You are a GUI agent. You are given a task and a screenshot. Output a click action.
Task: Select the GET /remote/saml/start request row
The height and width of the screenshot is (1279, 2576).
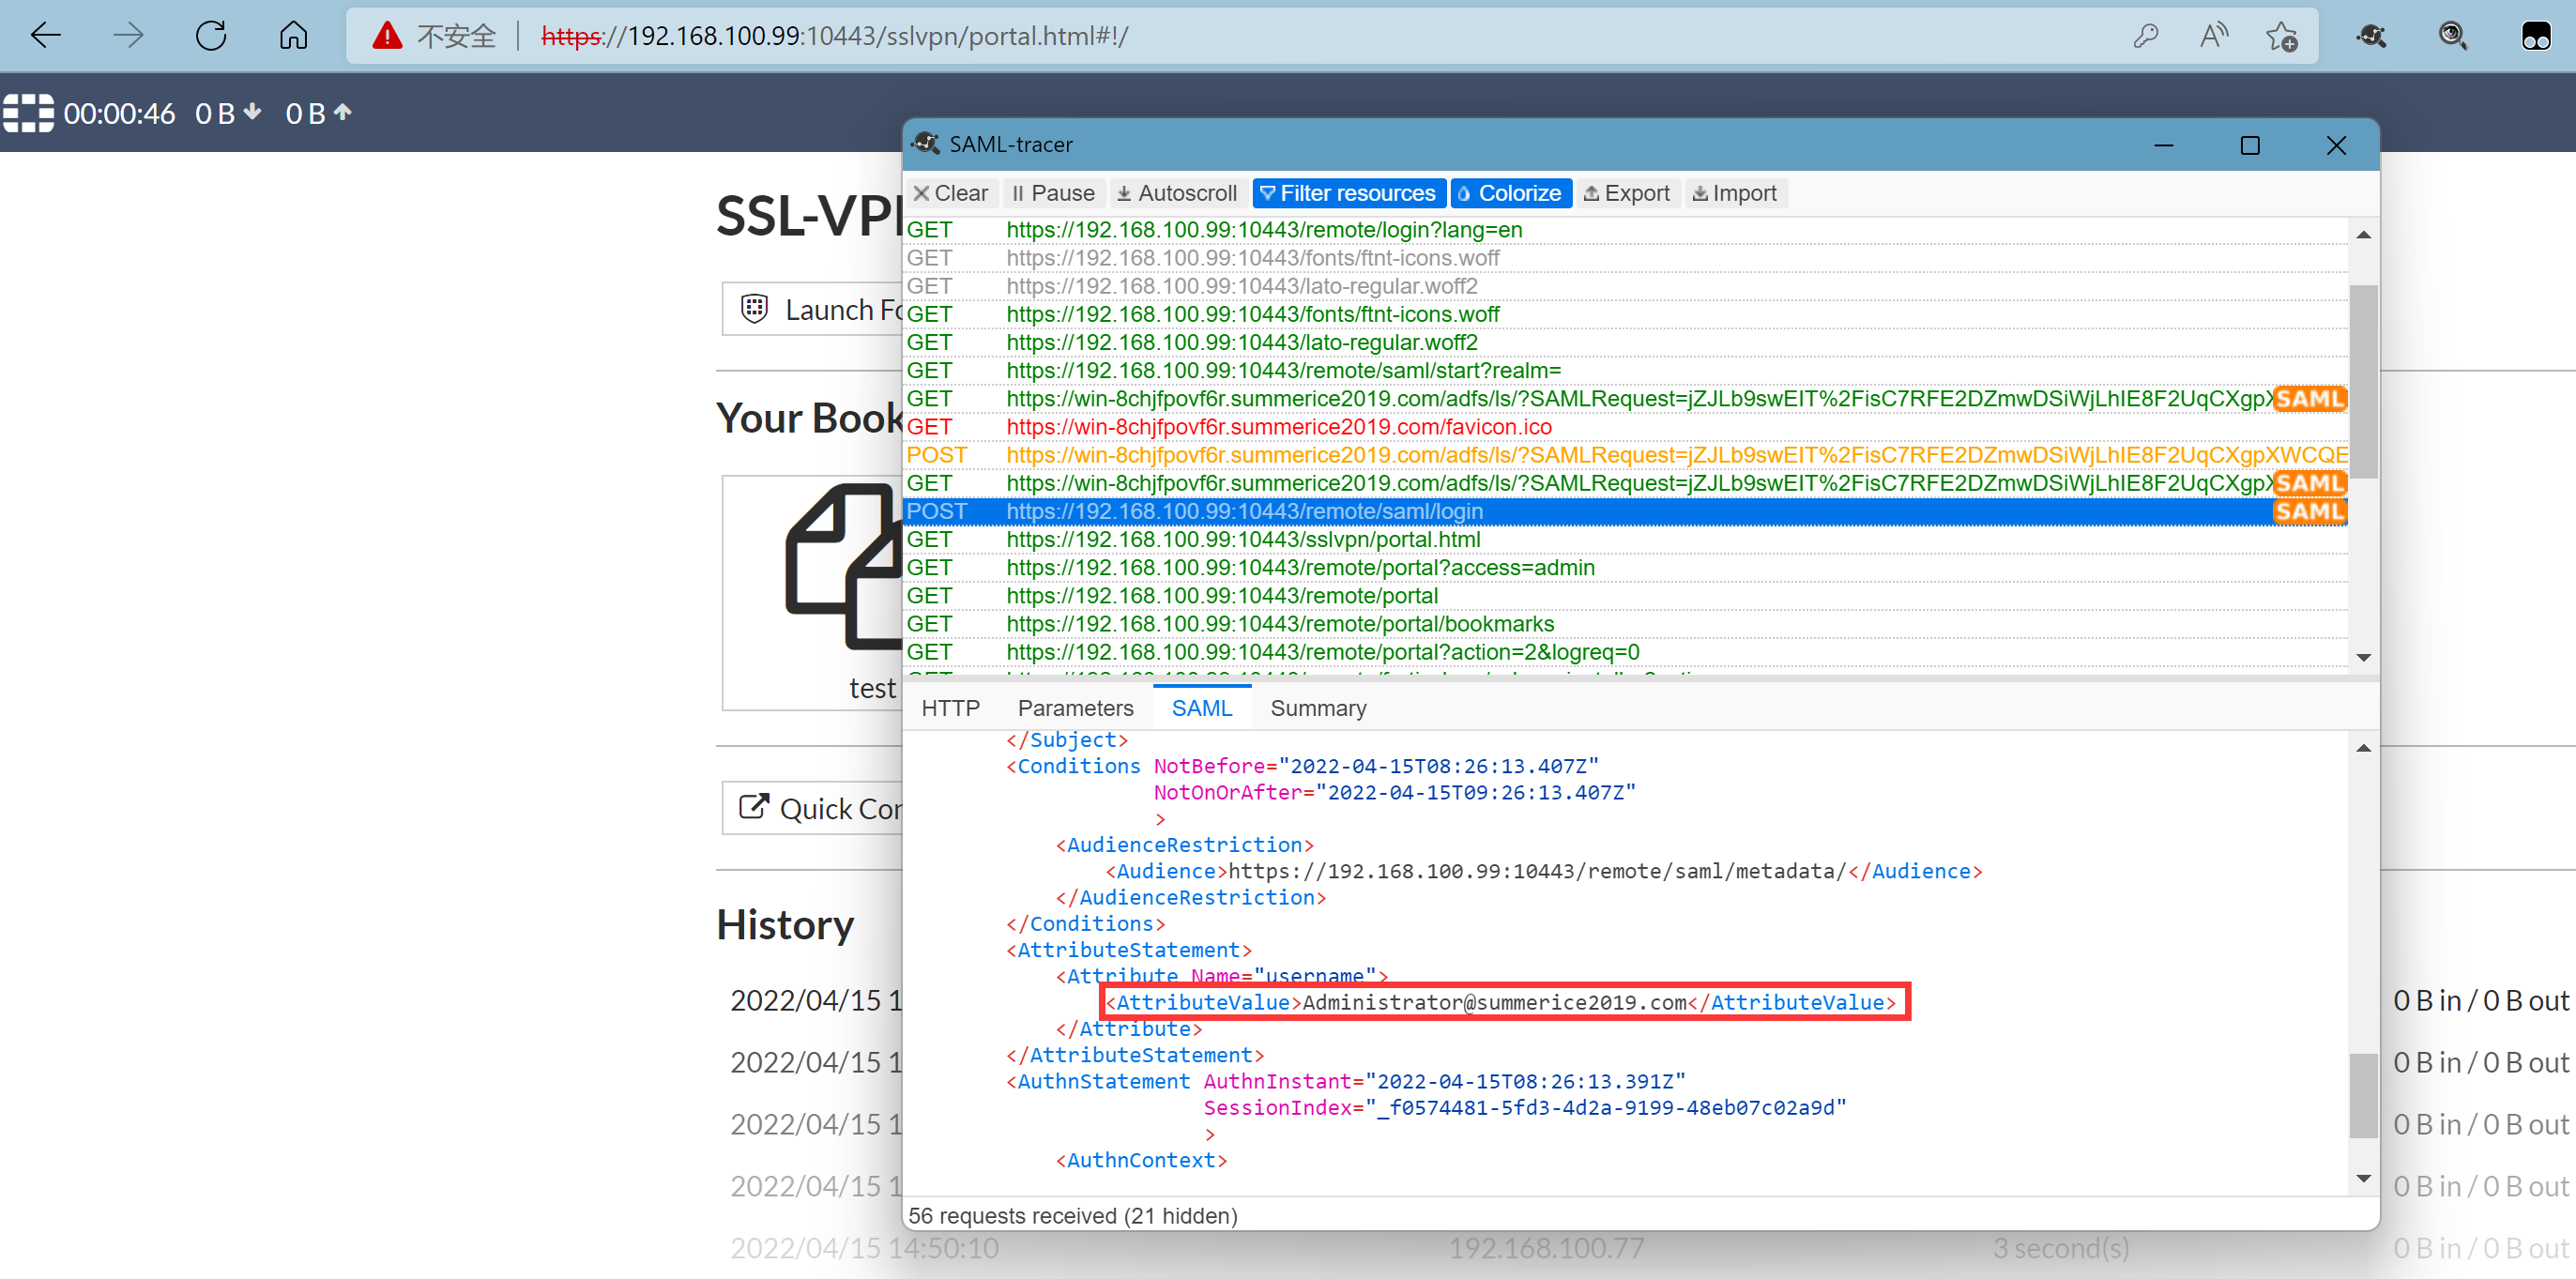(x=1282, y=370)
